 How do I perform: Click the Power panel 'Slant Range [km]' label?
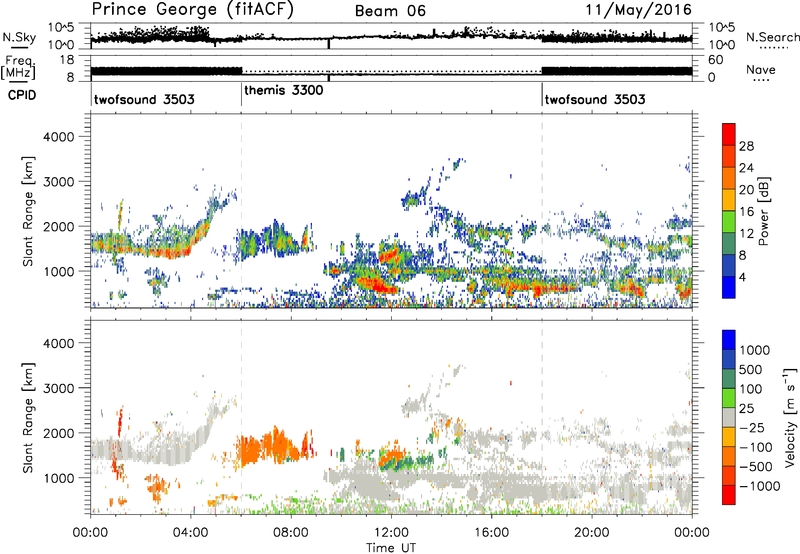click(x=29, y=211)
